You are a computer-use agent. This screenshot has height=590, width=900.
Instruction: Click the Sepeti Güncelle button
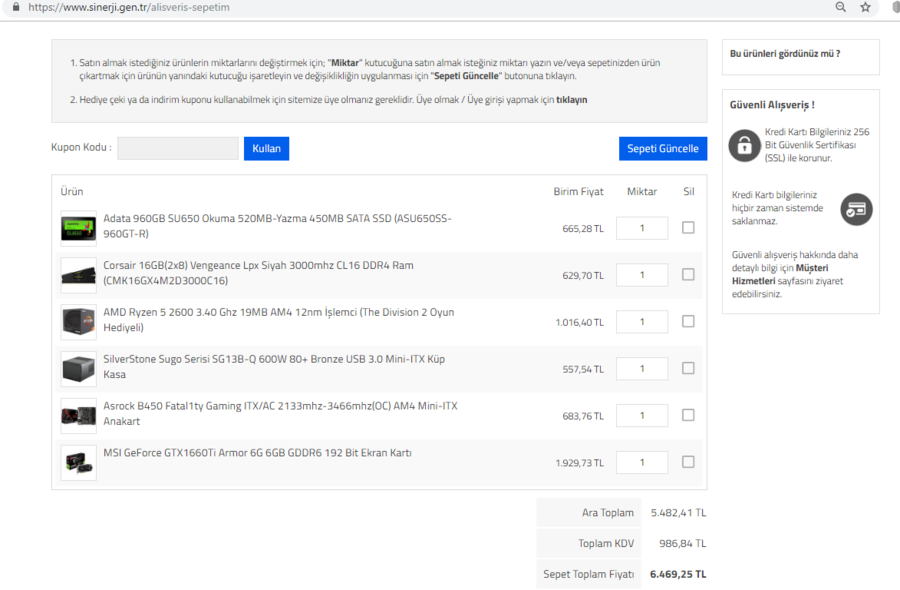coord(662,149)
